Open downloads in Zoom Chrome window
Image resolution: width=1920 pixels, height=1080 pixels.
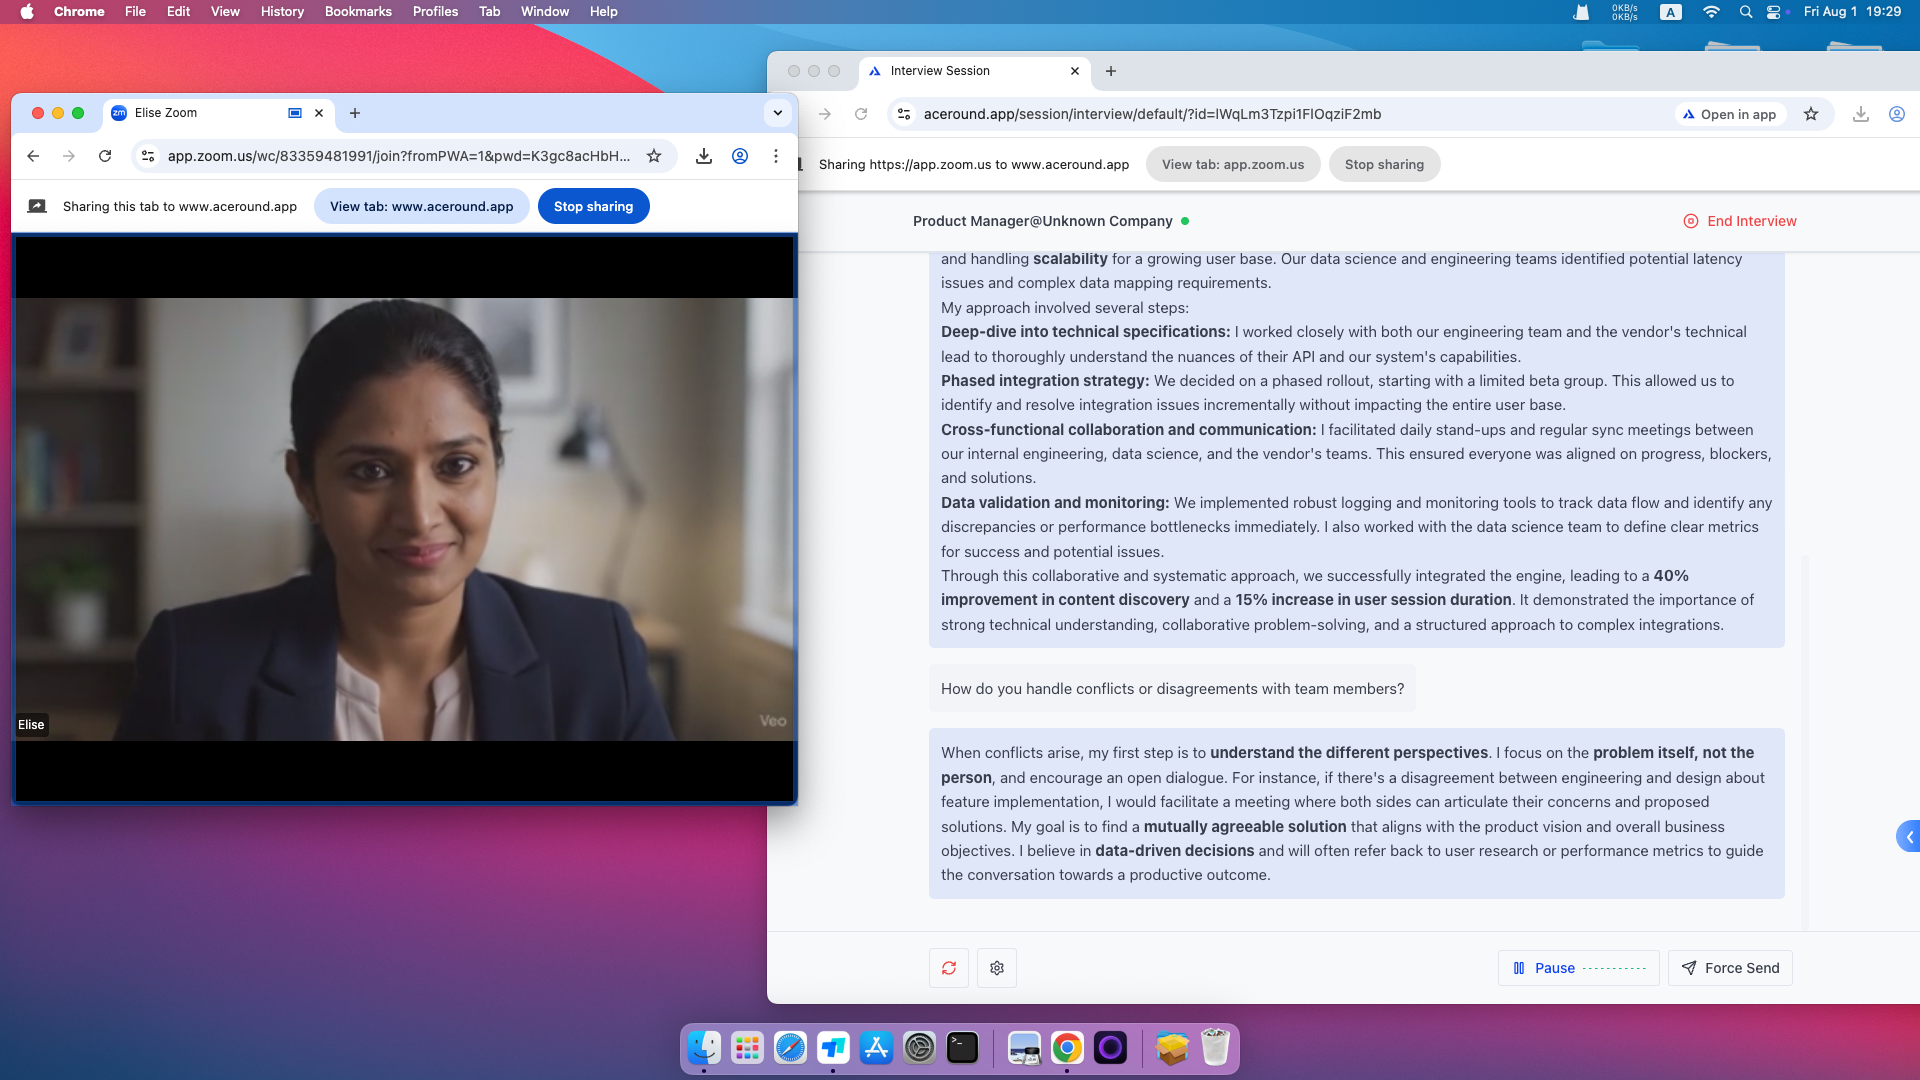coord(704,156)
